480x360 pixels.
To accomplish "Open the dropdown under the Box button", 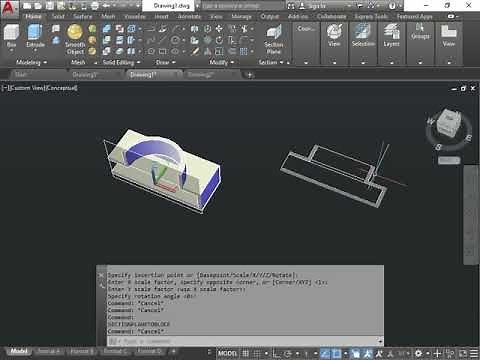I will point(11,51).
